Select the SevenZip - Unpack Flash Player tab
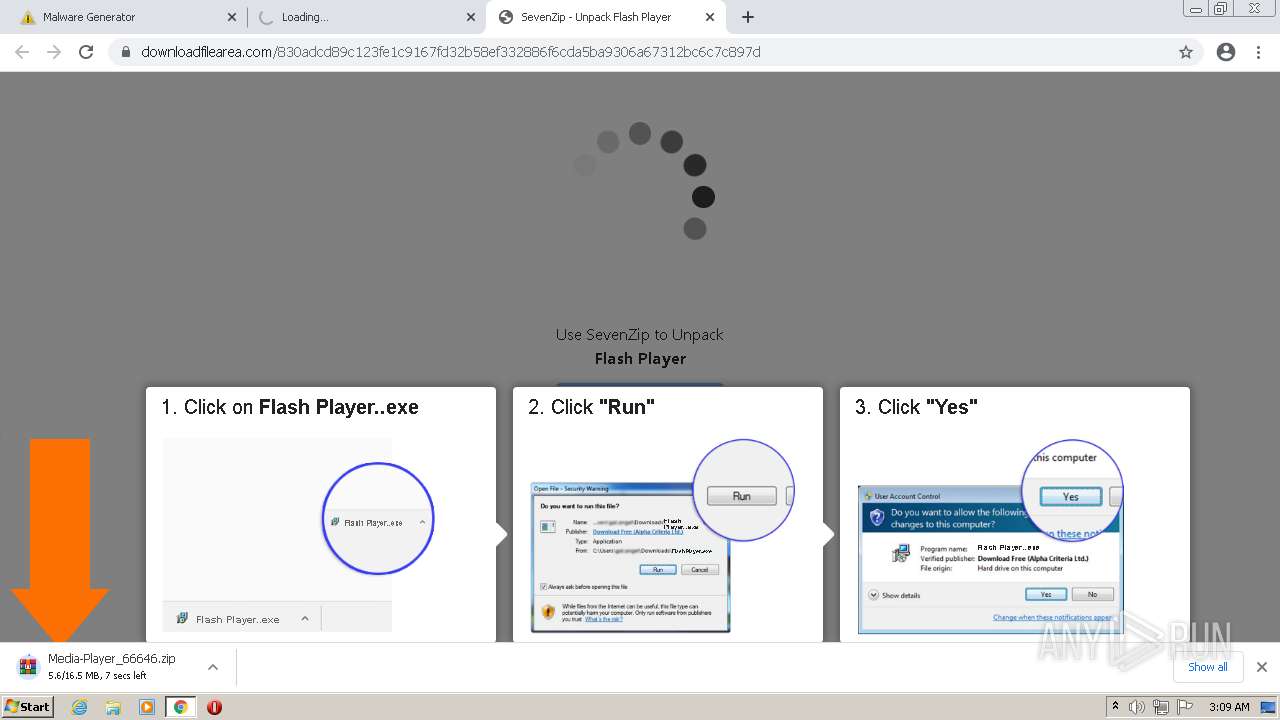 (606, 17)
